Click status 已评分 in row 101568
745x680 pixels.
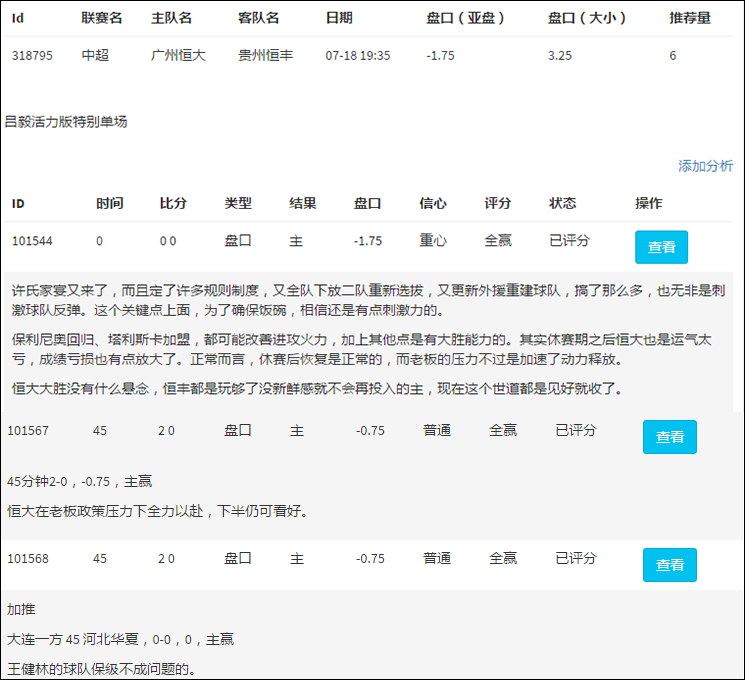tap(575, 558)
